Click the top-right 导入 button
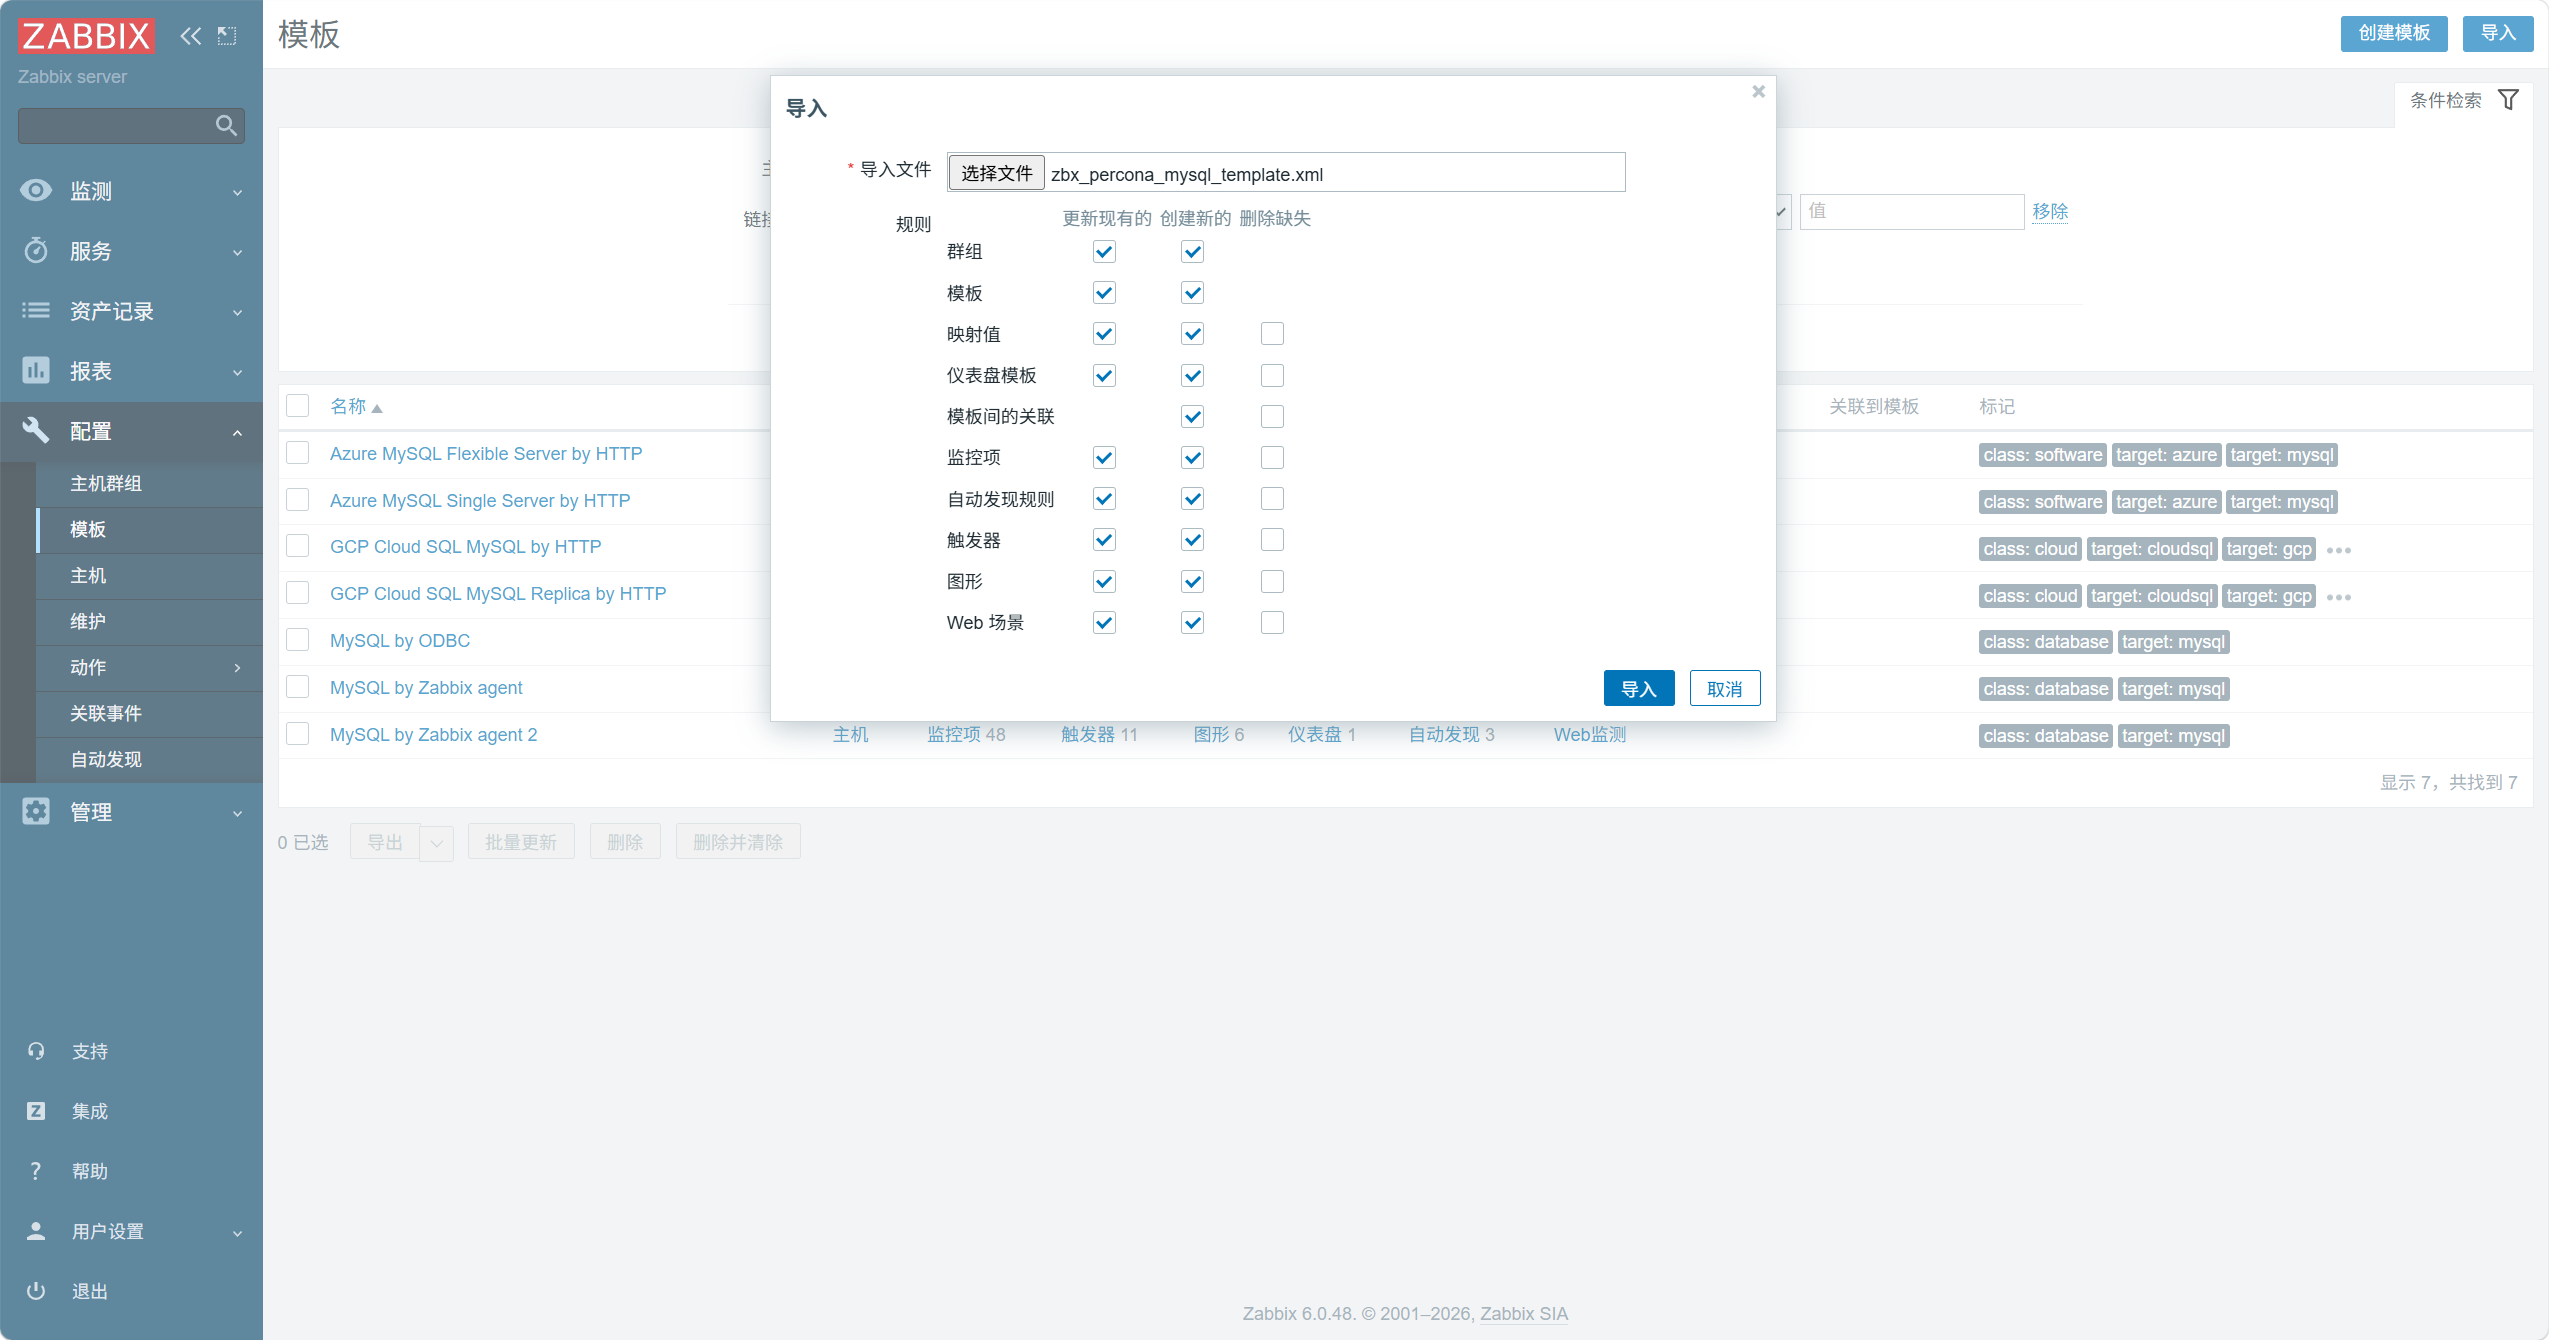2549x1340 pixels. (x=2498, y=33)
